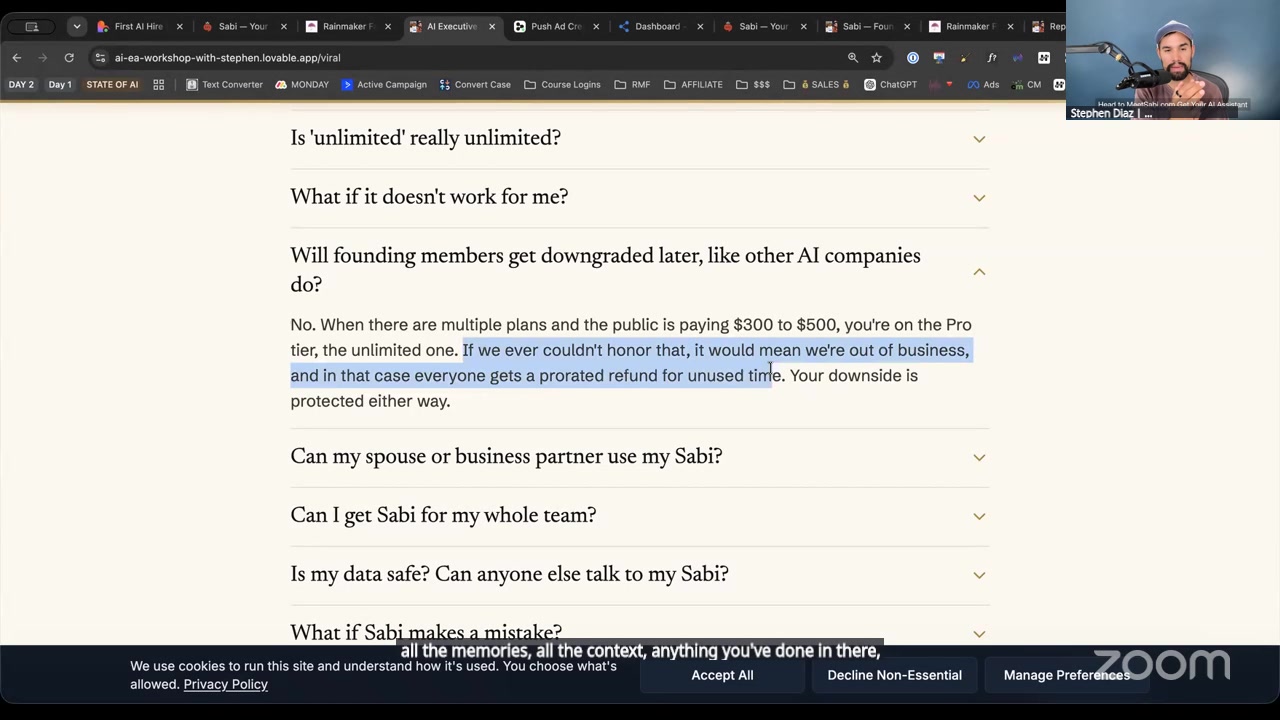
Task: Open the Text Converter bookmark
Action: pyautogui.click(x=225, y=85)
